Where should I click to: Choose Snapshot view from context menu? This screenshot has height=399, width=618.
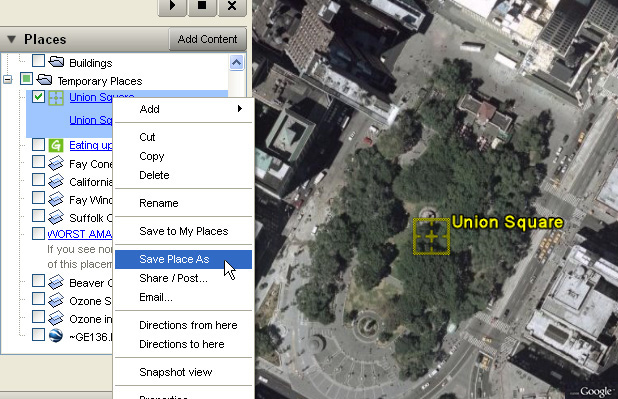coord(184,372)
